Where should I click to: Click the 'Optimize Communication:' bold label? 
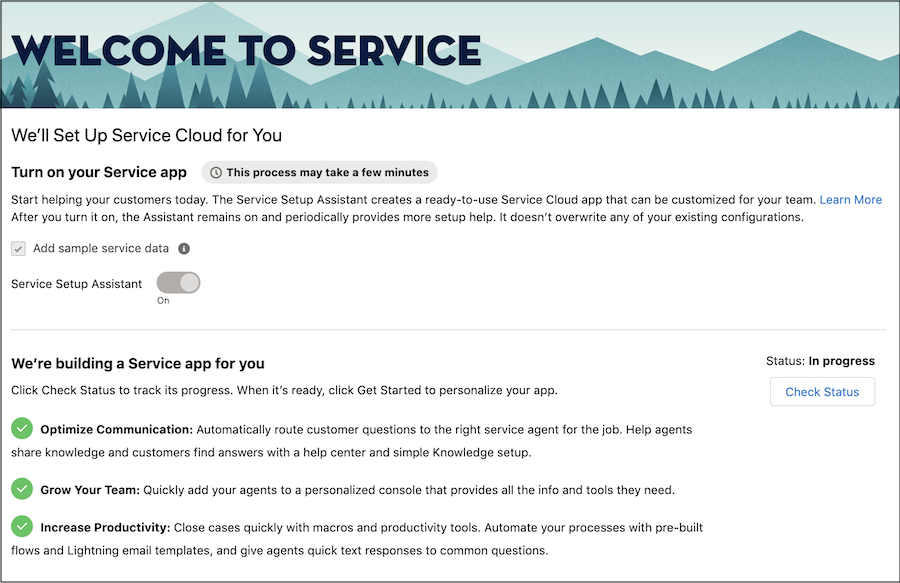tap(117, 430)
